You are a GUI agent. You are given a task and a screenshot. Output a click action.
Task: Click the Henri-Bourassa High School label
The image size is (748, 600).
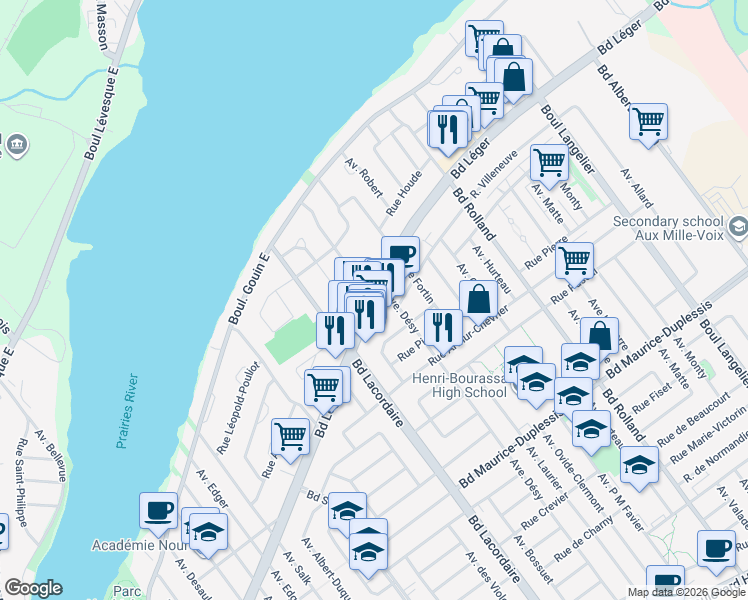(460, 385)
